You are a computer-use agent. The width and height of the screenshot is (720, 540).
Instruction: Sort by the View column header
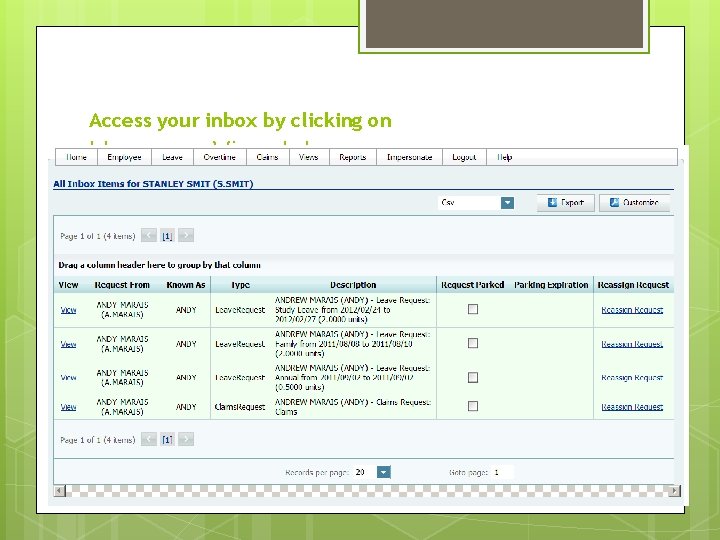(x=68, y=285)
